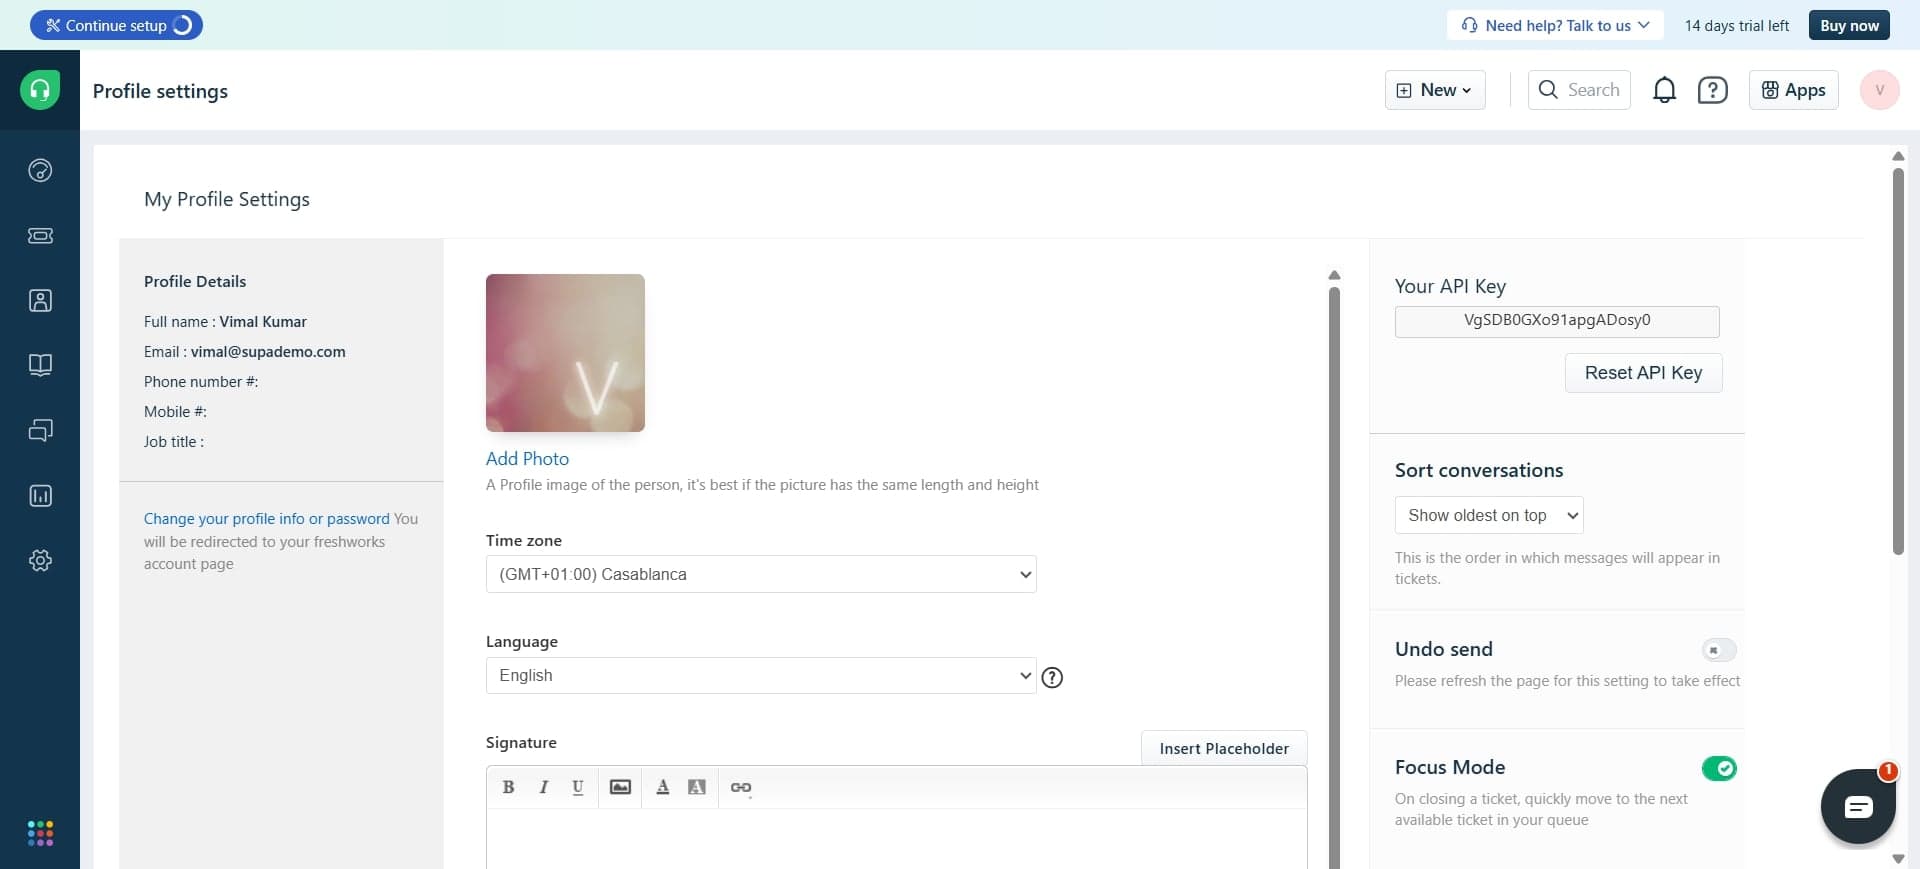Open the Sort conversations dropdown

point(1489,515)
